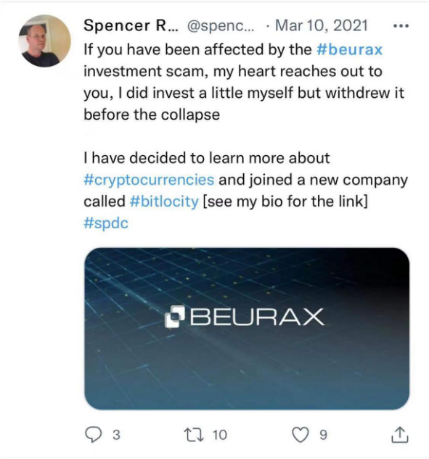Open the #spdc hashtag link
429x459 pixels.
pos(106,223)
